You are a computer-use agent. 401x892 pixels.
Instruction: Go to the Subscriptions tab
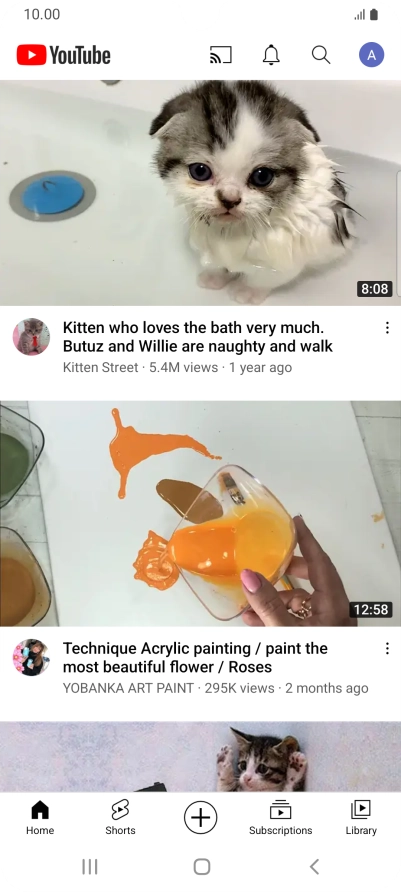pyautogui.click(x=280, y=817)
